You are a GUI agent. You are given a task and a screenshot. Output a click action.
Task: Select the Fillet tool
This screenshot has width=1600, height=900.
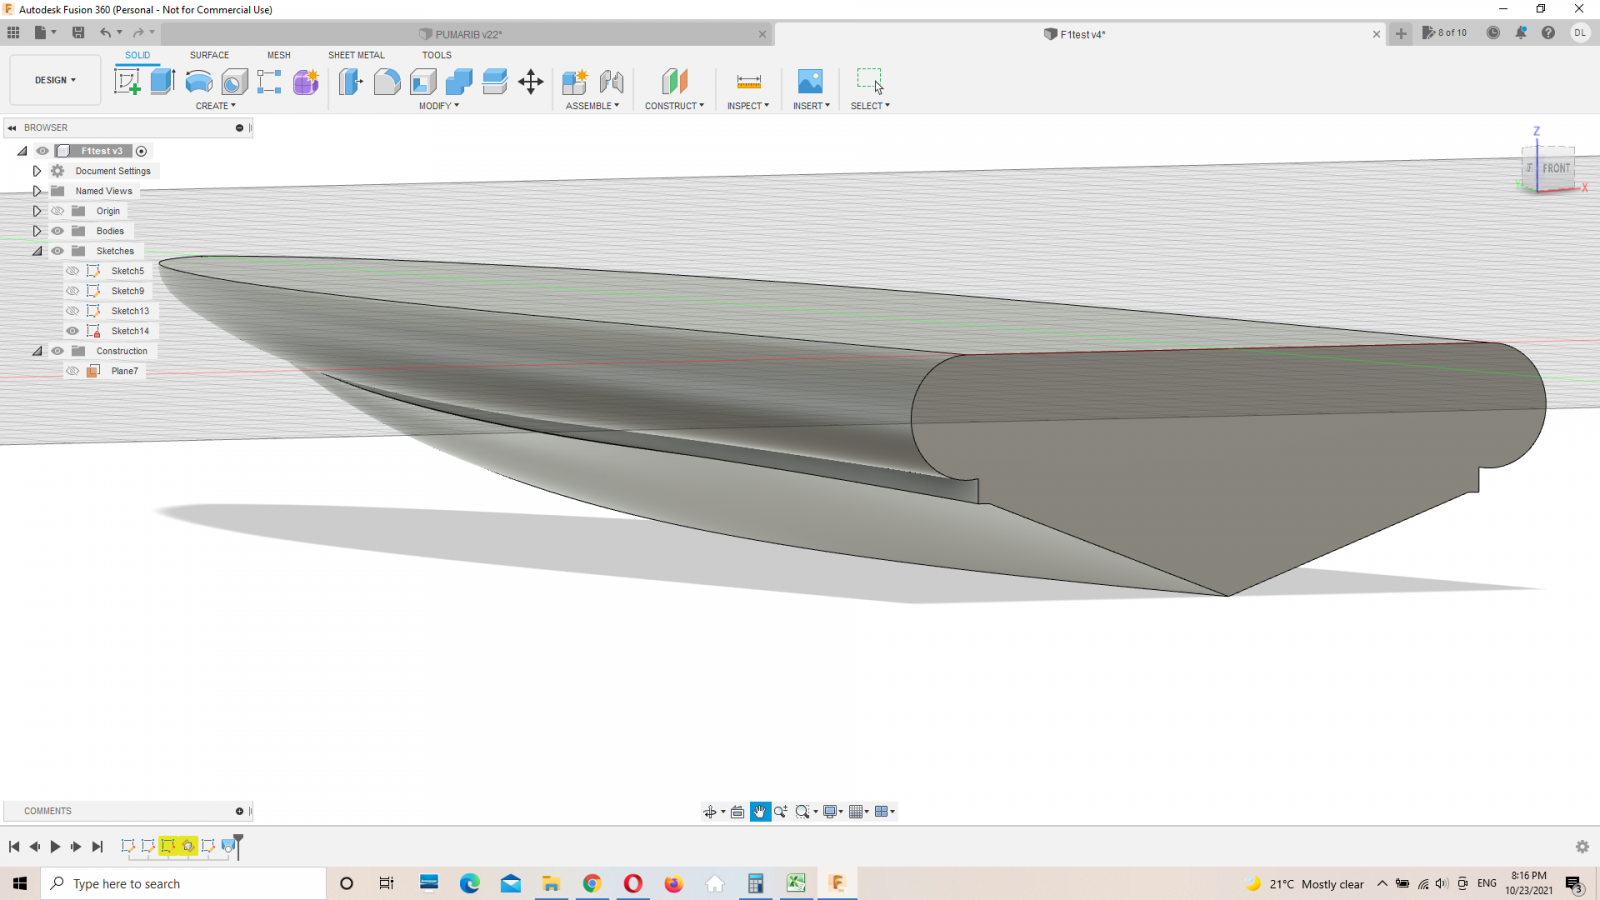pos(387,81)
